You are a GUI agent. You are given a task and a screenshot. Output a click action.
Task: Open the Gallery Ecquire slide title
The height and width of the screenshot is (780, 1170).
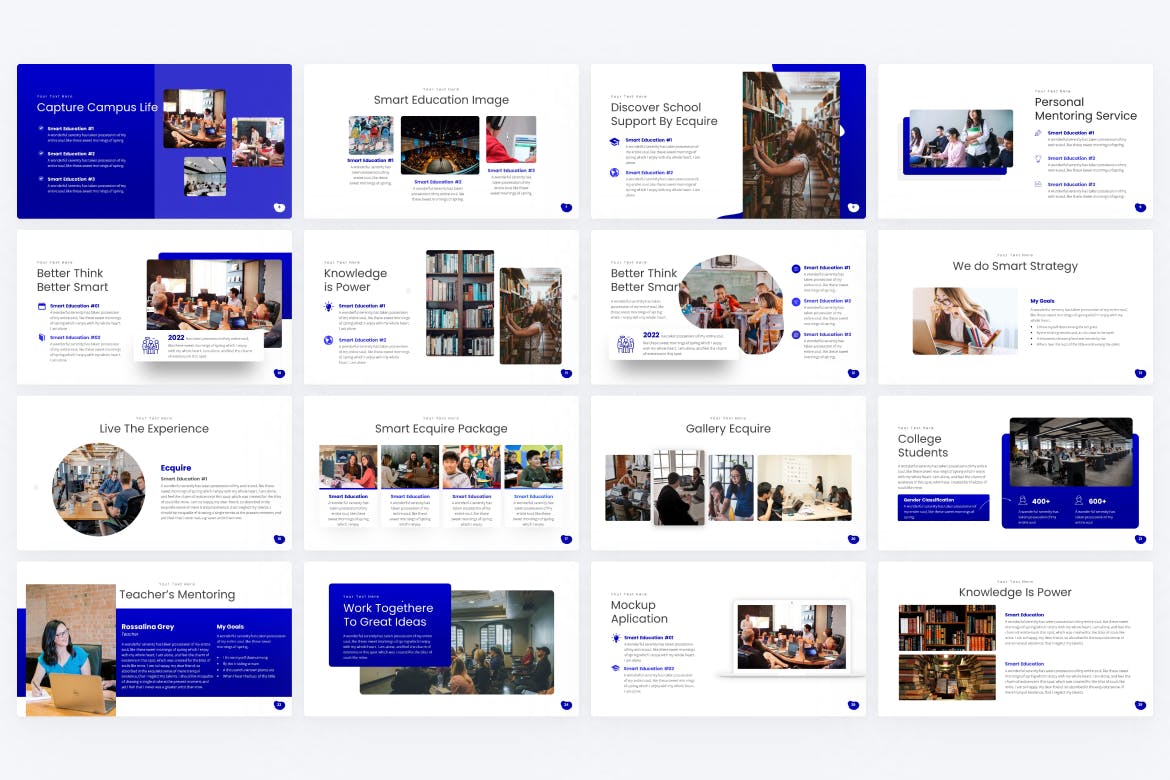[728, 429]
